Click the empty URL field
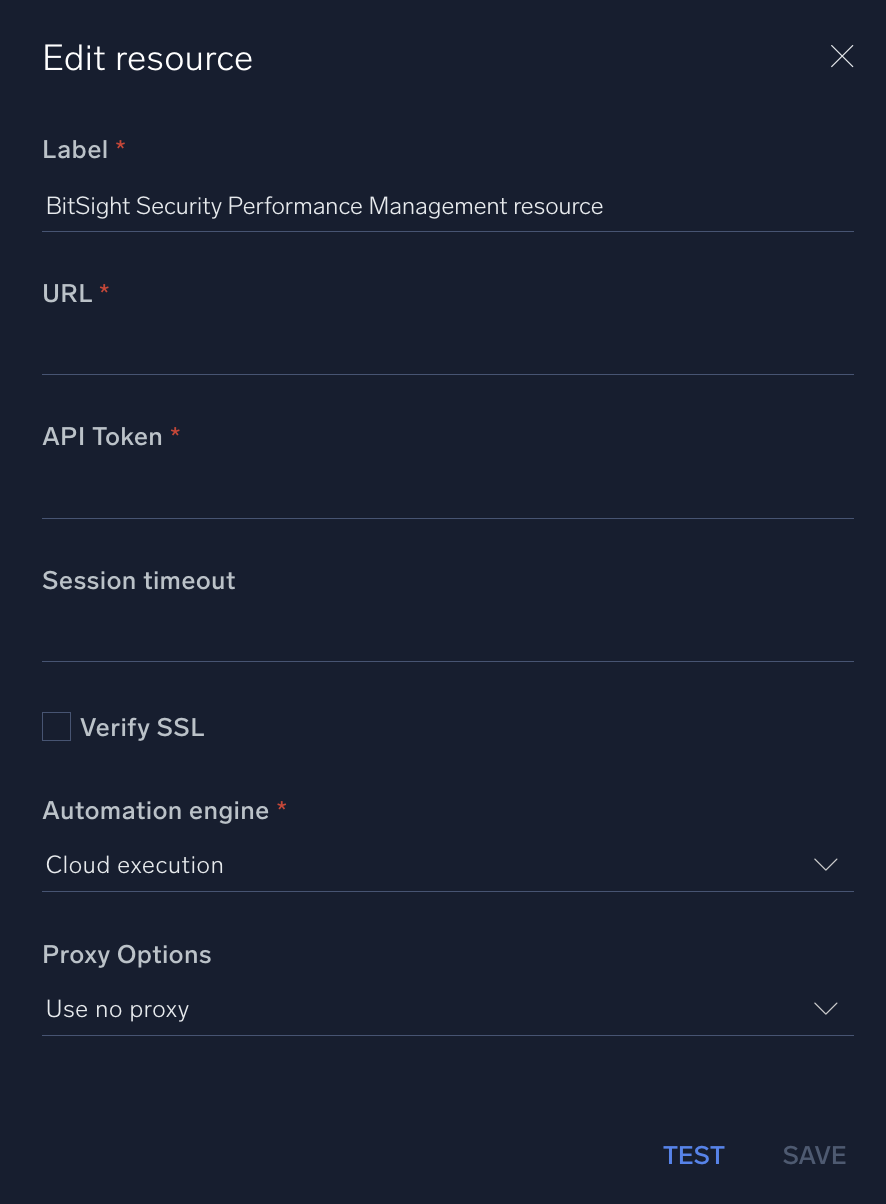 click(448, 350)
